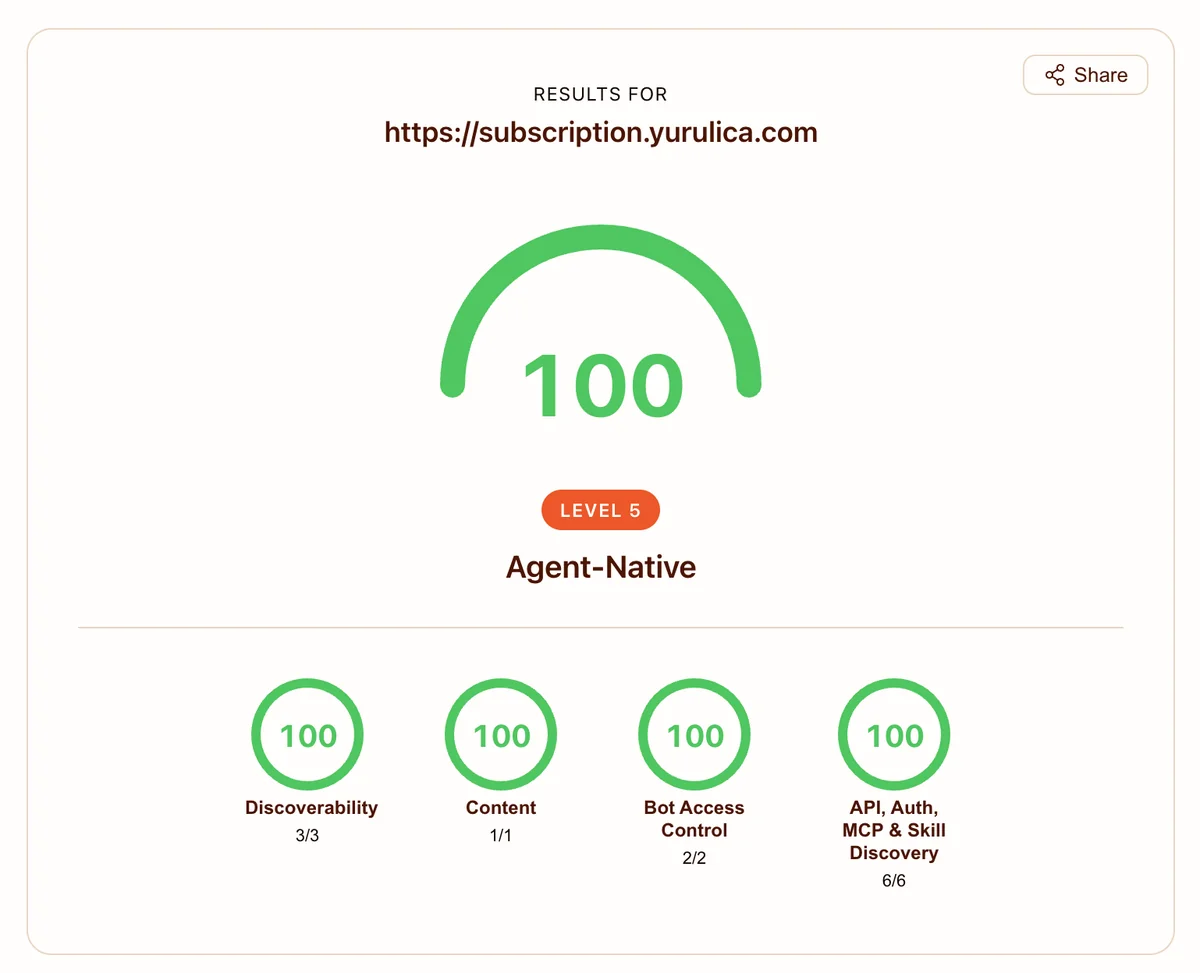The height and width of the screenshot is (973, 1200).
Task: Click API, Auth, MCP & Skill Discovery label
Action: (894, 830)
